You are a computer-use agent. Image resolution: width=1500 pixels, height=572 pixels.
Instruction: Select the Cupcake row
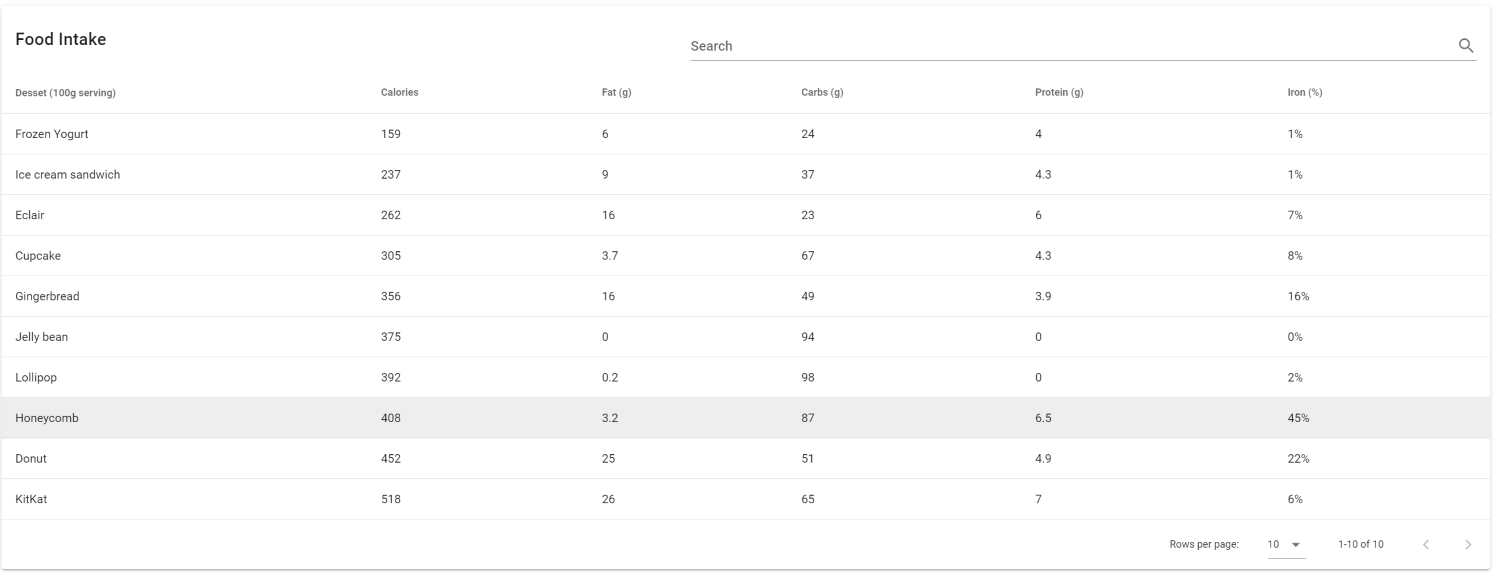tap(38, 256)
